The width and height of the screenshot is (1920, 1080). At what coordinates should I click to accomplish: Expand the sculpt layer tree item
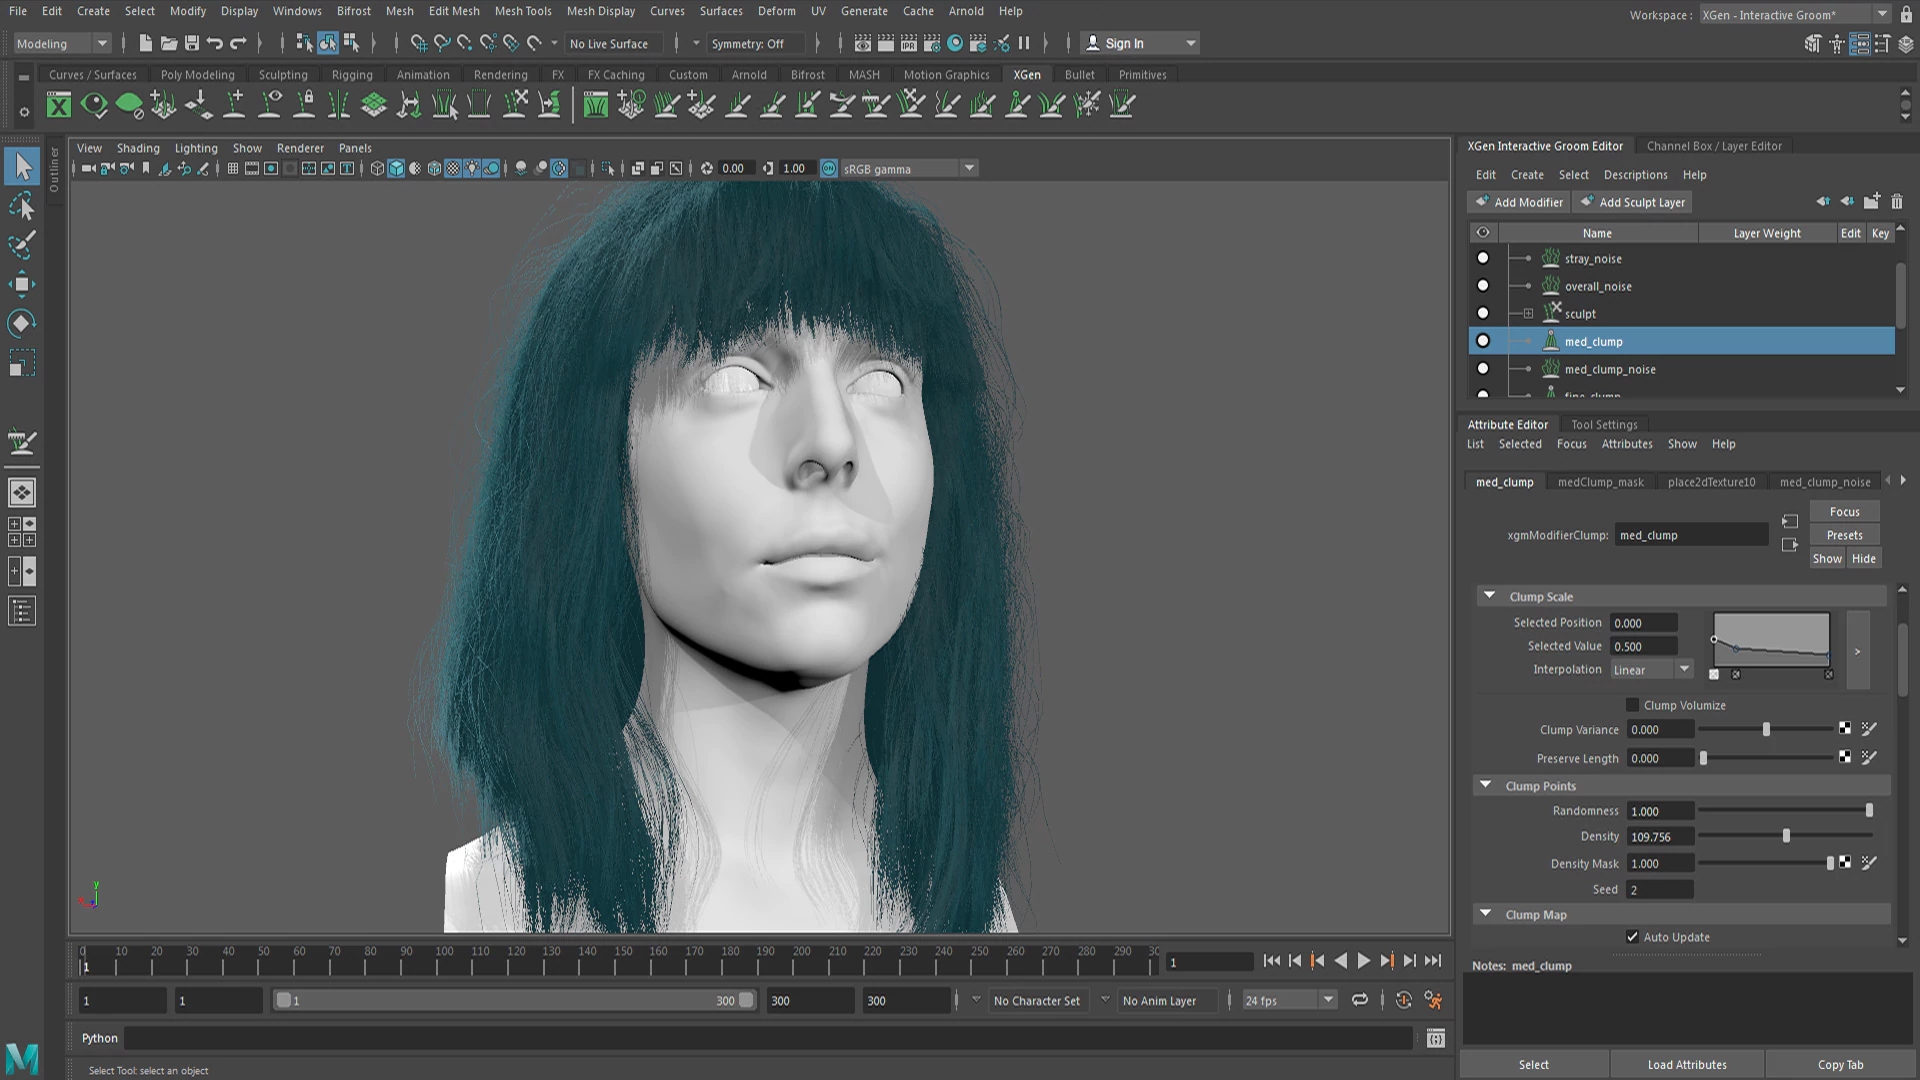coord(1528,313)
